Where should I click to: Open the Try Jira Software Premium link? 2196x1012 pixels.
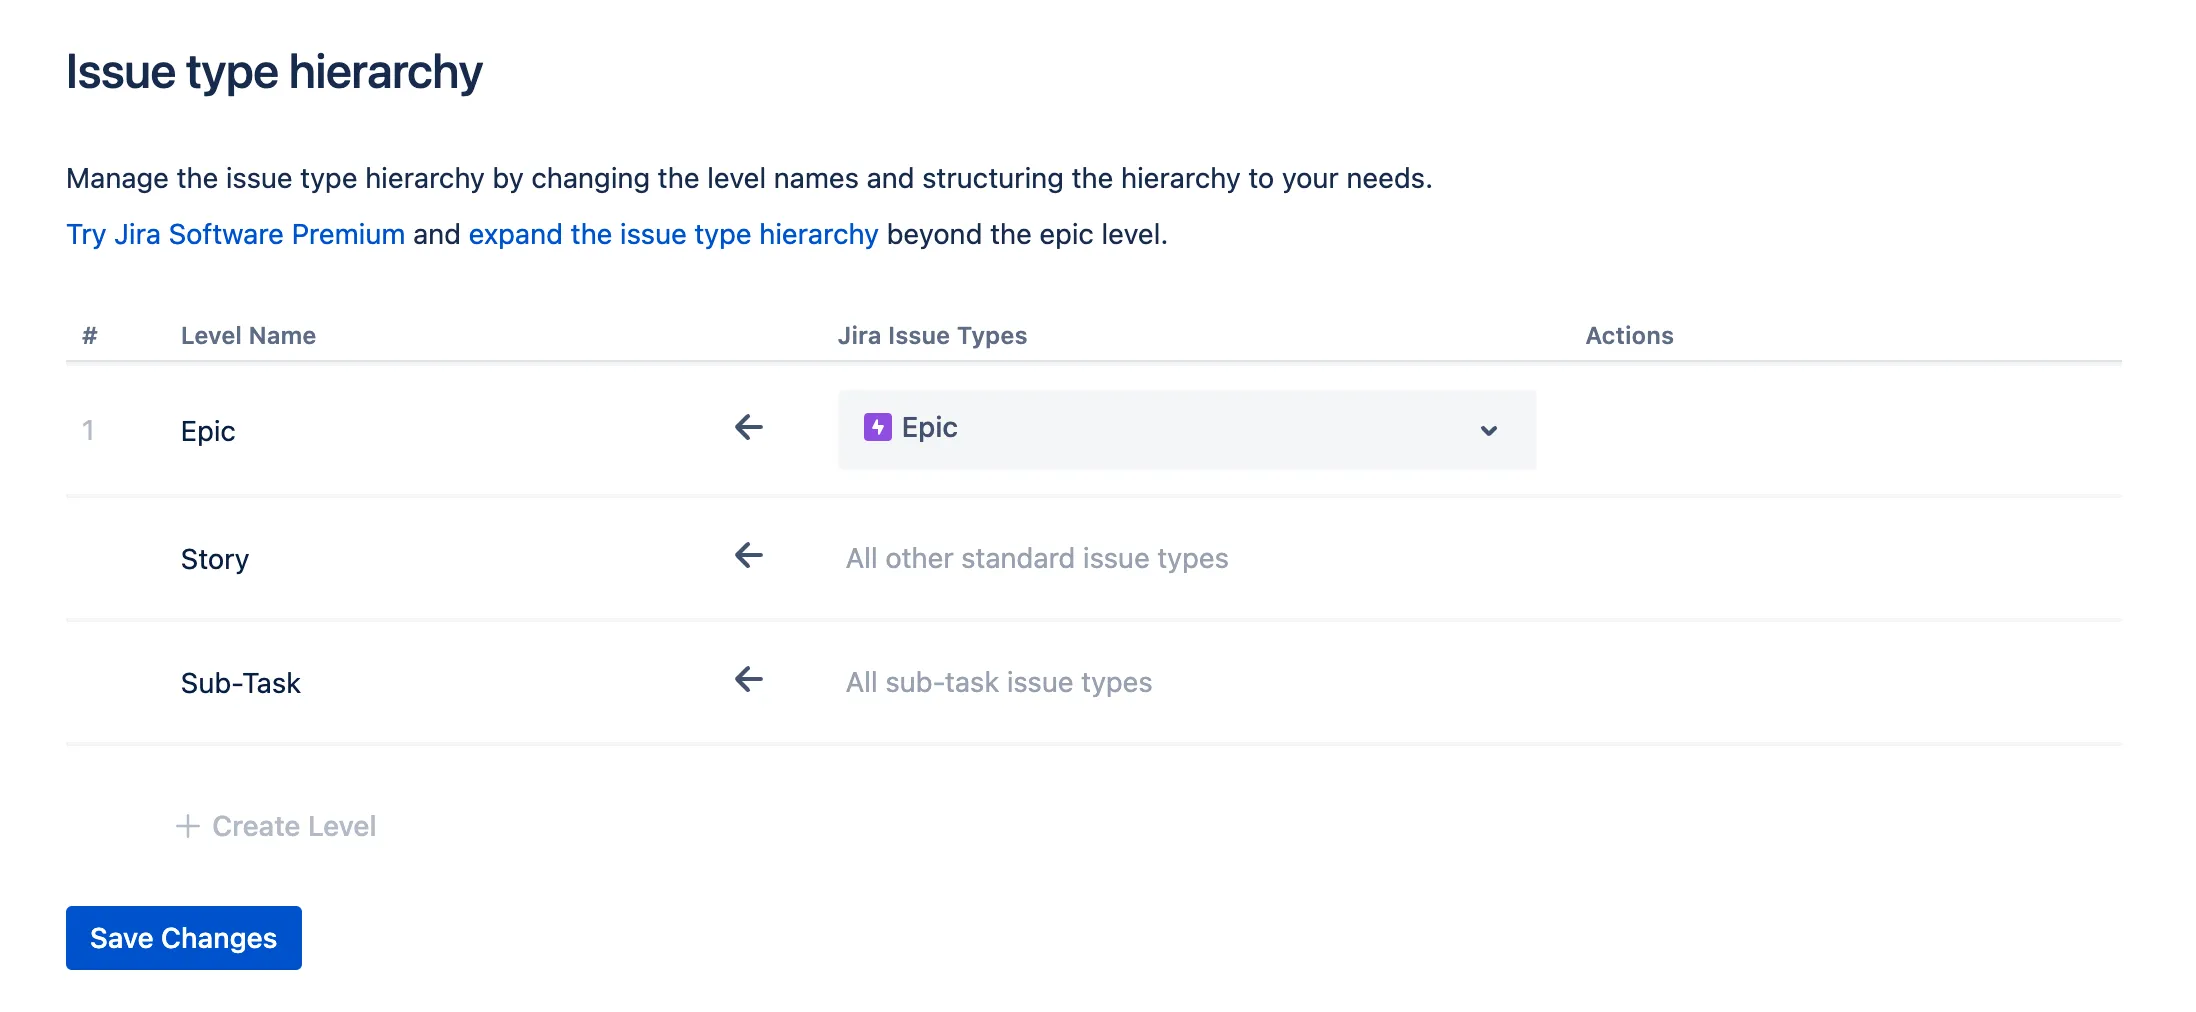(235, 234)
